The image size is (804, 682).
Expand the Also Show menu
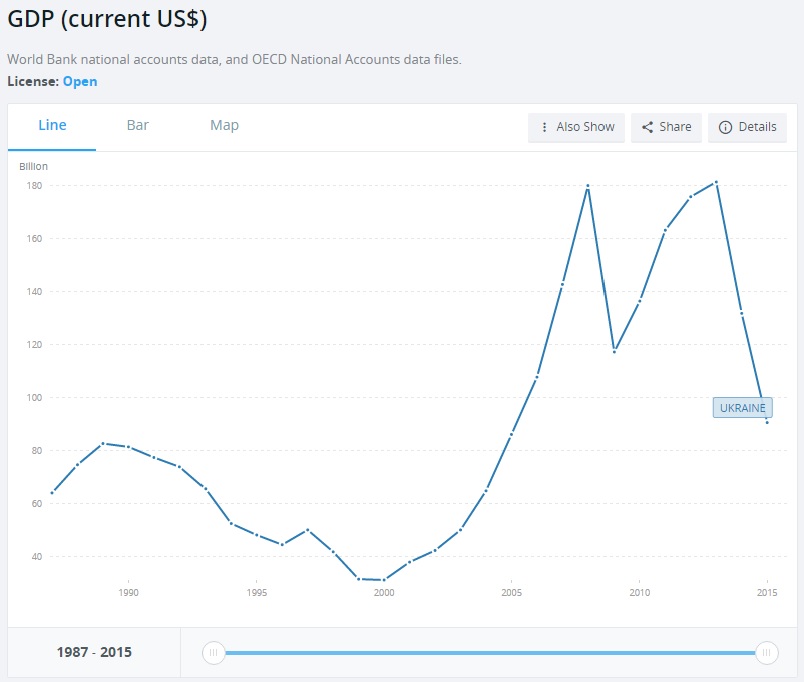[x=577, y=127]
